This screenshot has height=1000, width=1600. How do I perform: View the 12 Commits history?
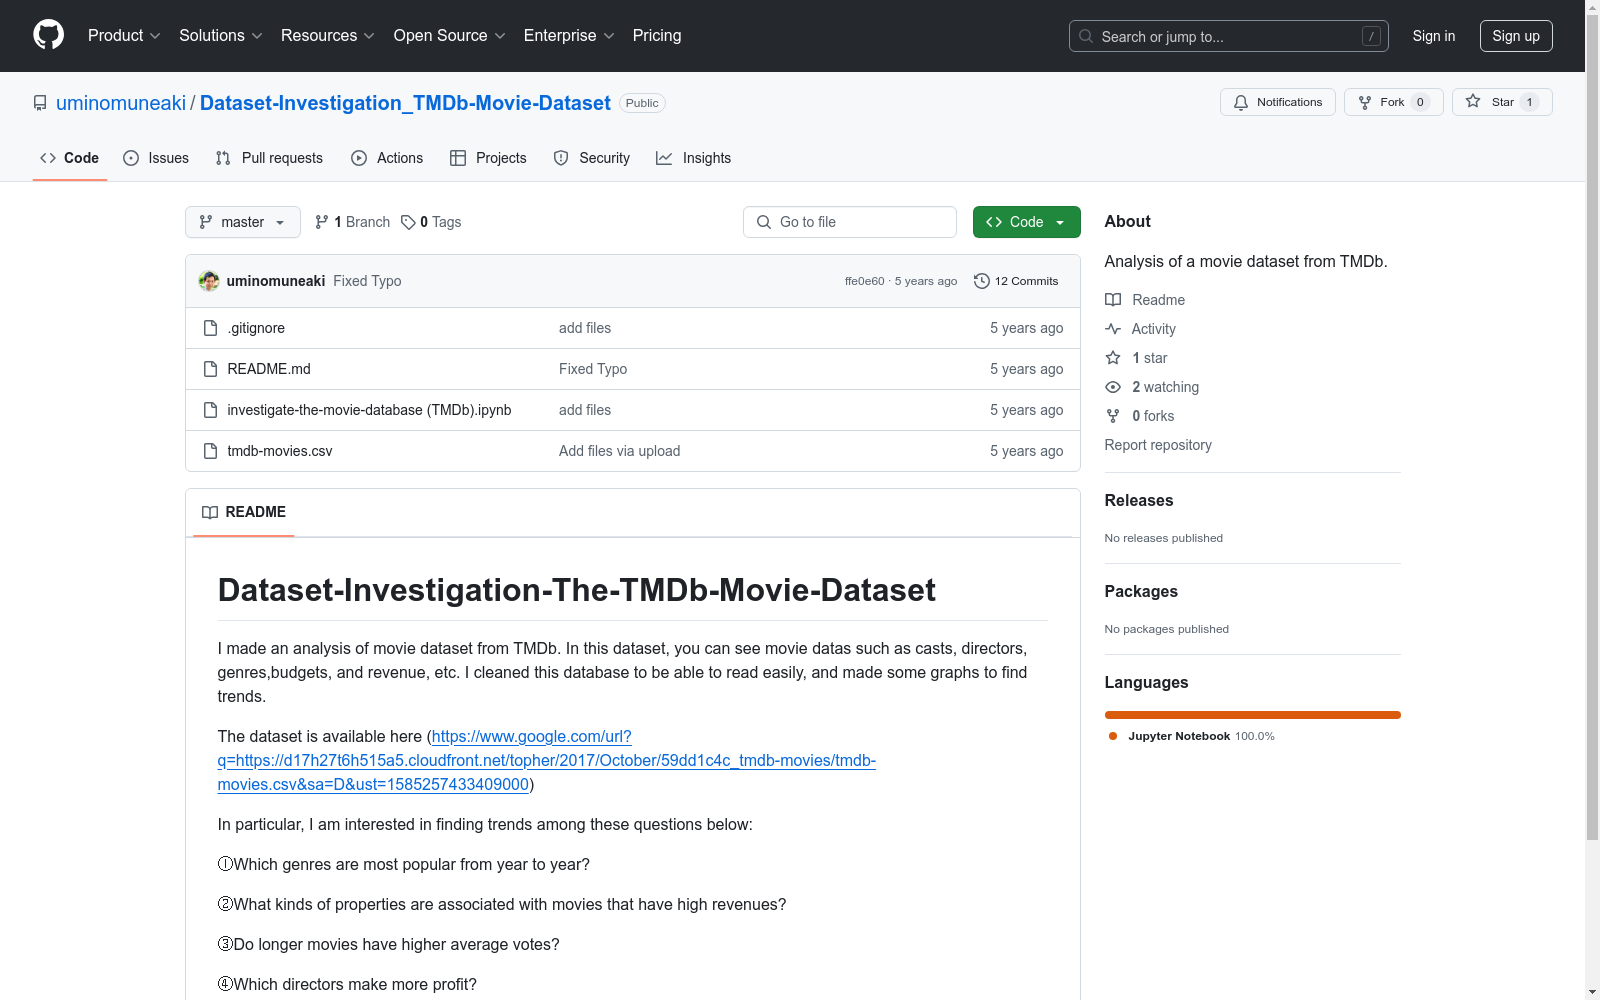(1016, 281)
